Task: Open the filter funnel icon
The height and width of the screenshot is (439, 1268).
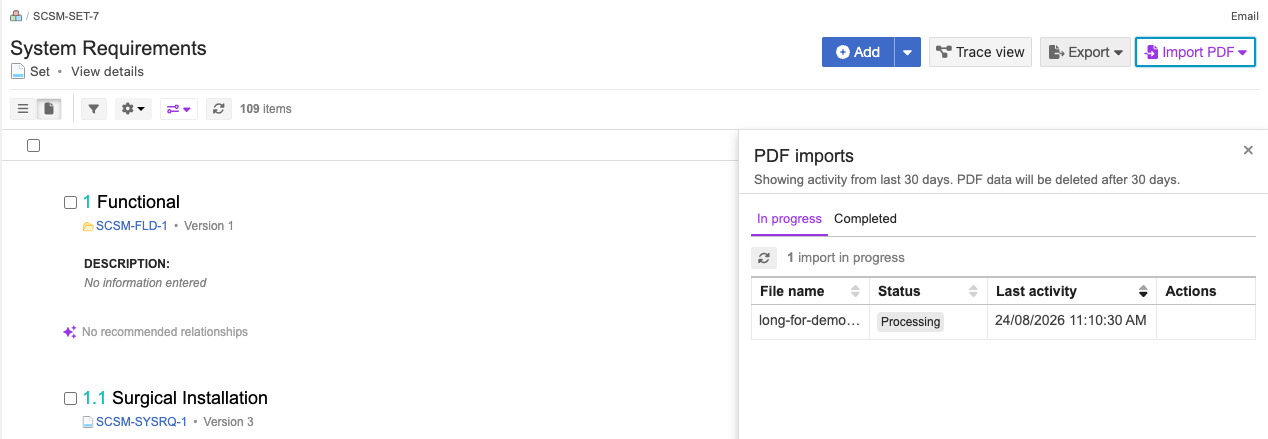Action: 93,108
